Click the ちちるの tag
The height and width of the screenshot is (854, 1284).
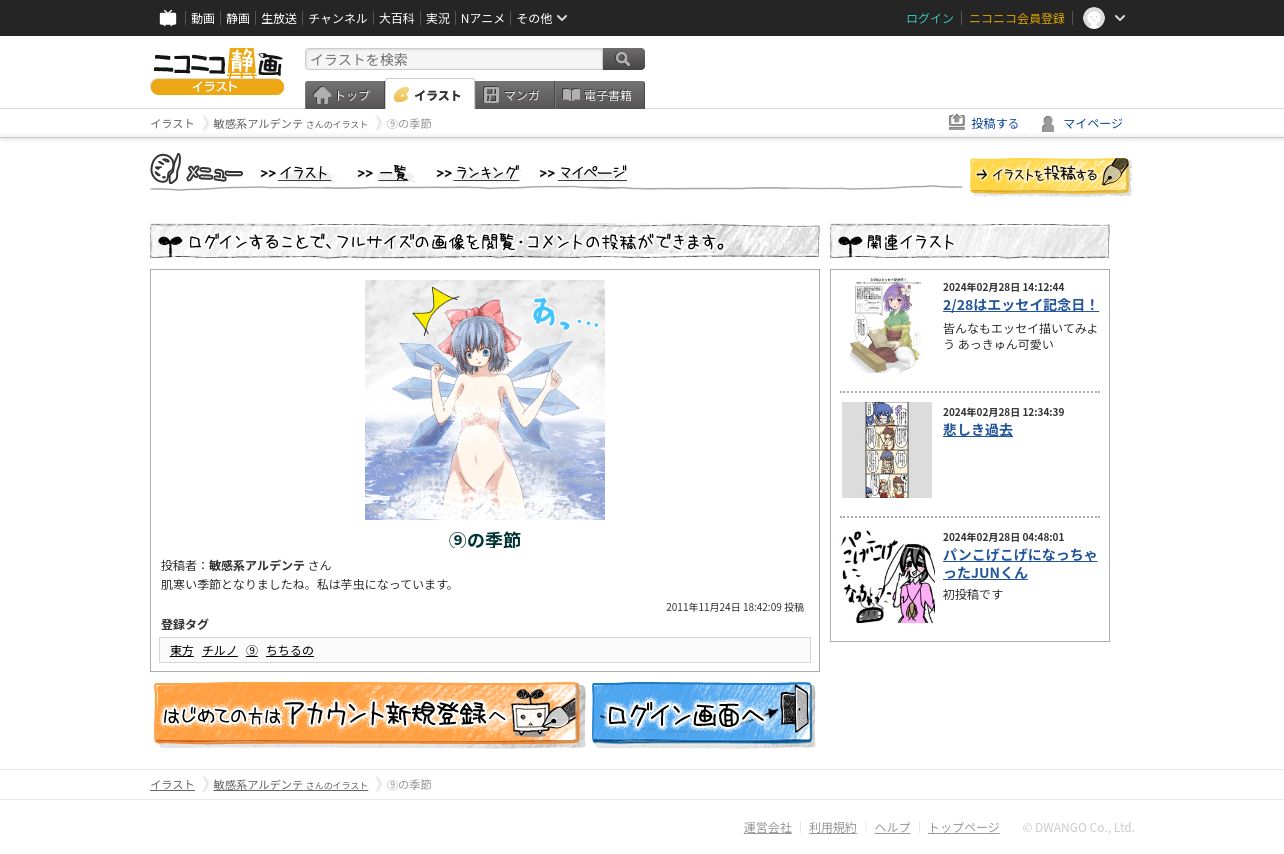[290, 650]
